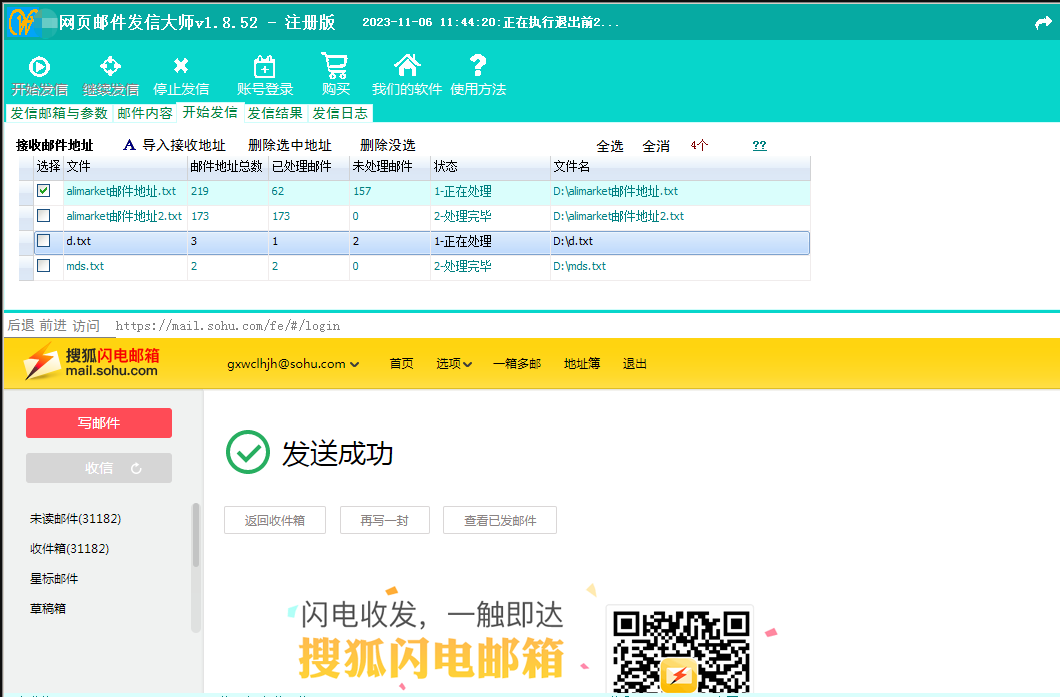Click the refresh icon on 收信 button
Viewport: 1060px width, 697px height.
[x=136, y=468]
